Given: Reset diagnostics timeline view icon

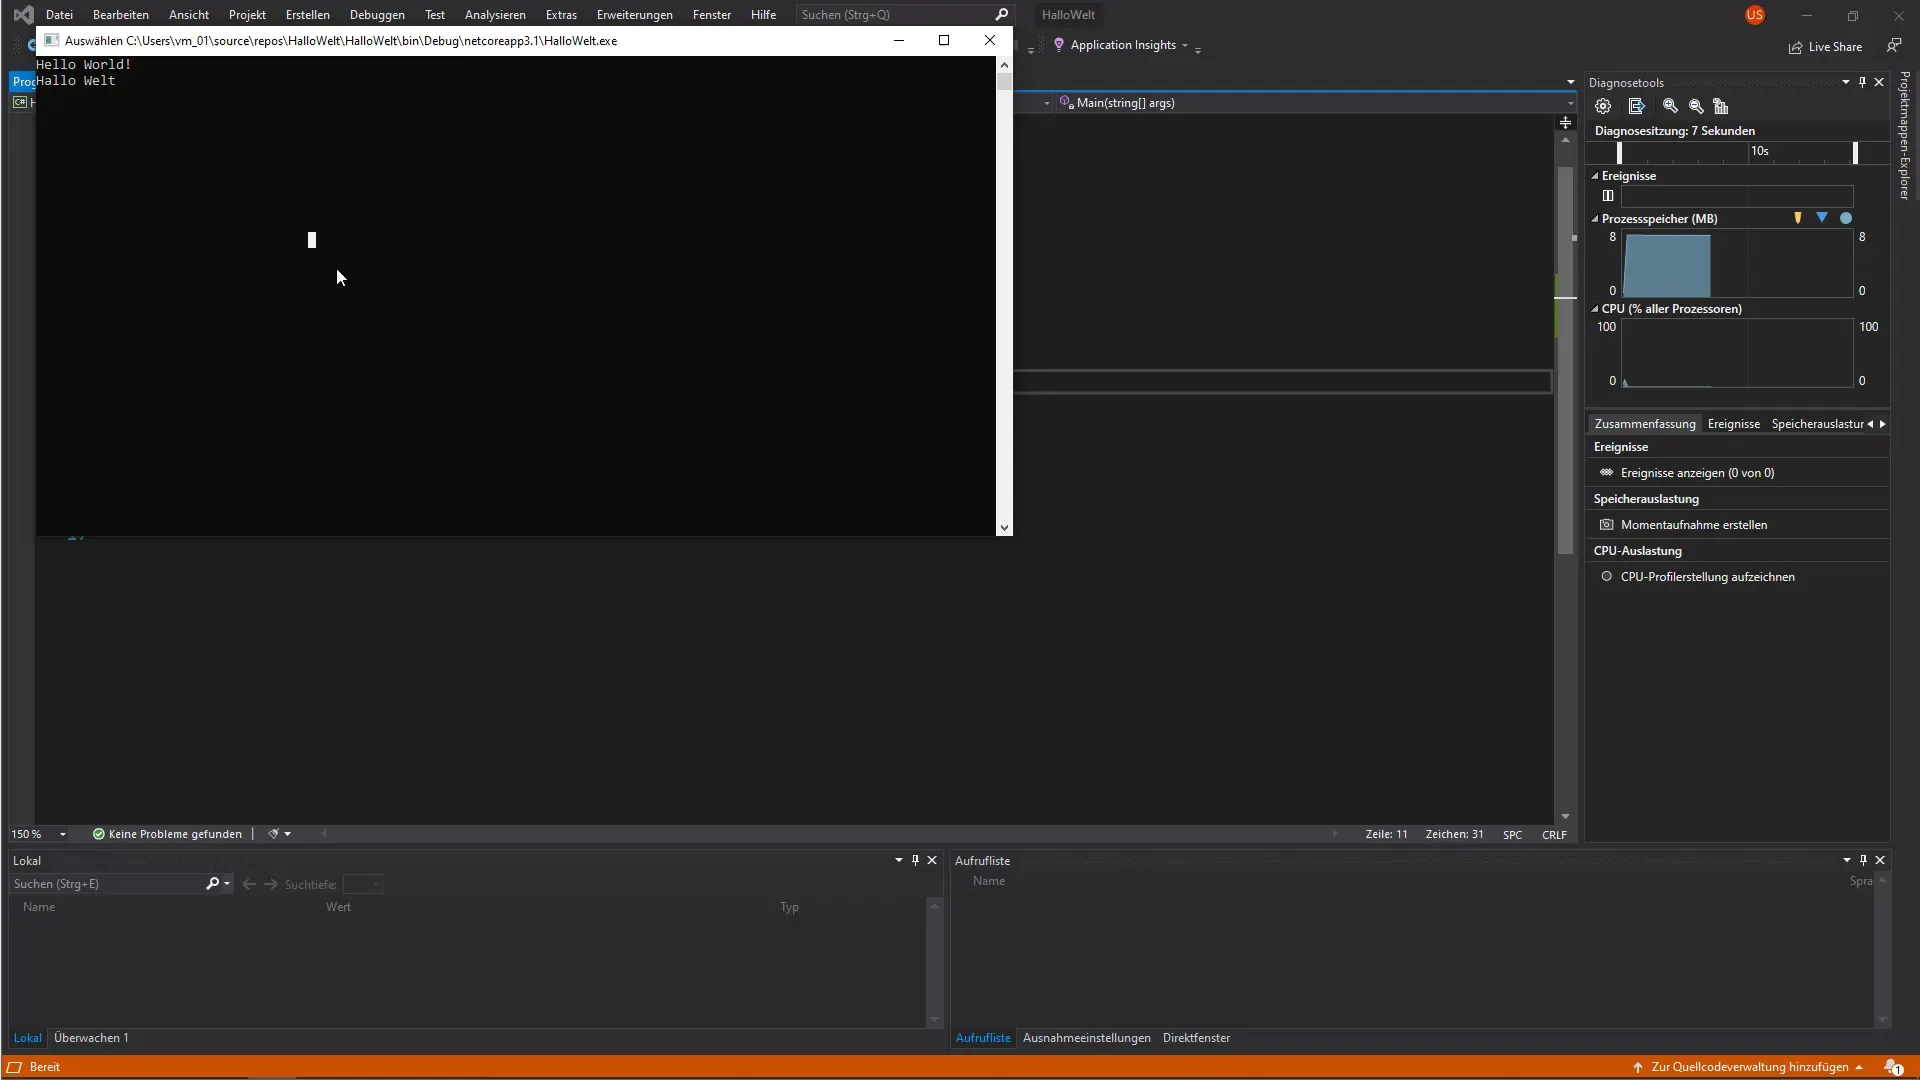Looking at the screenshot, I should (x=1721, y=106).
